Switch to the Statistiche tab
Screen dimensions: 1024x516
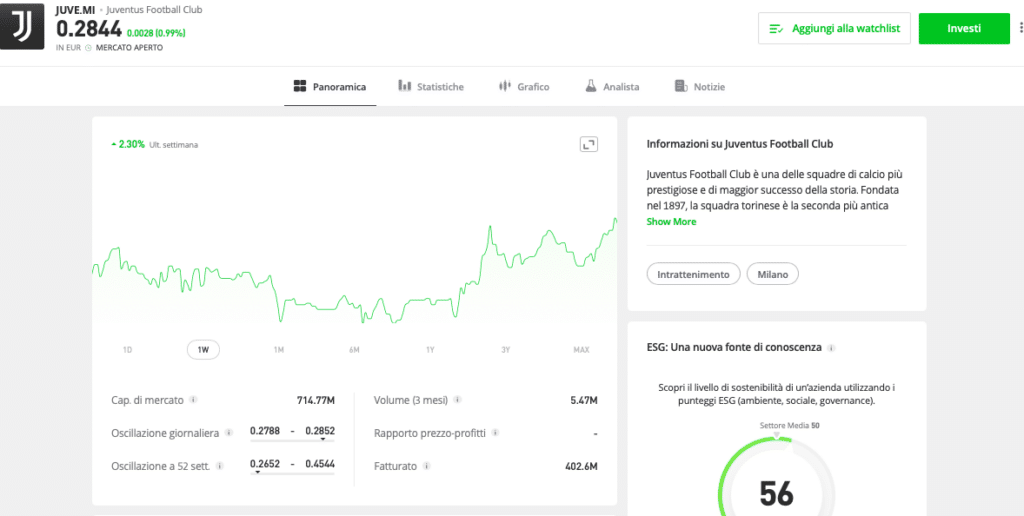(x=431, y=86)
